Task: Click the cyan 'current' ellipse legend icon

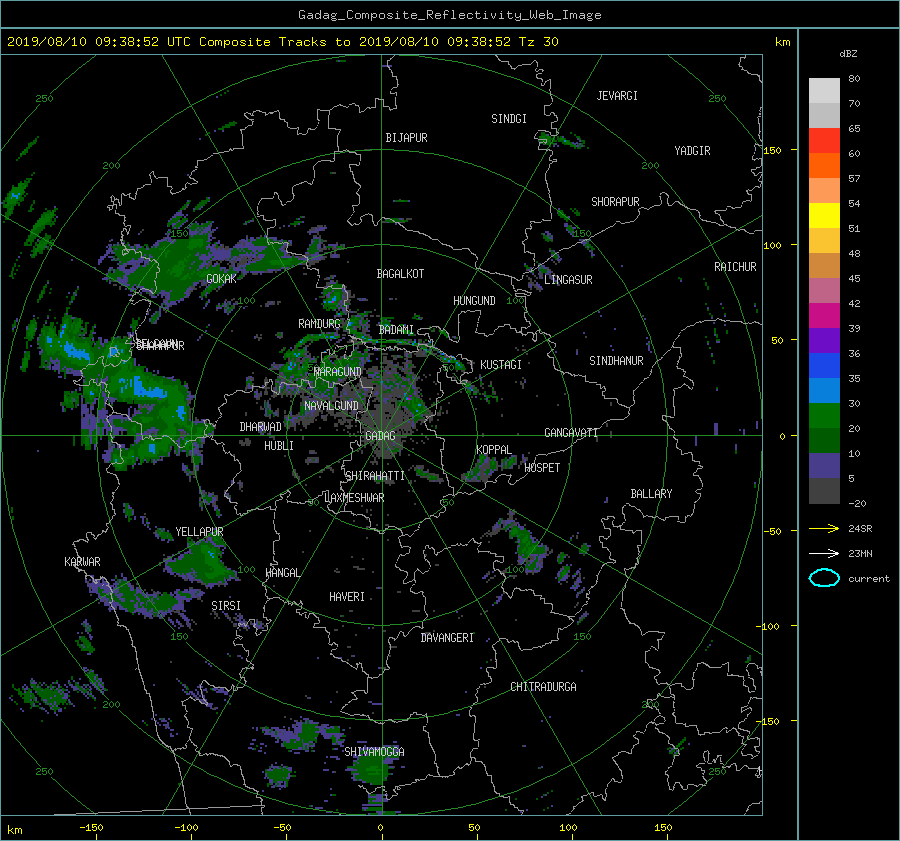Action: coord(824,578)
